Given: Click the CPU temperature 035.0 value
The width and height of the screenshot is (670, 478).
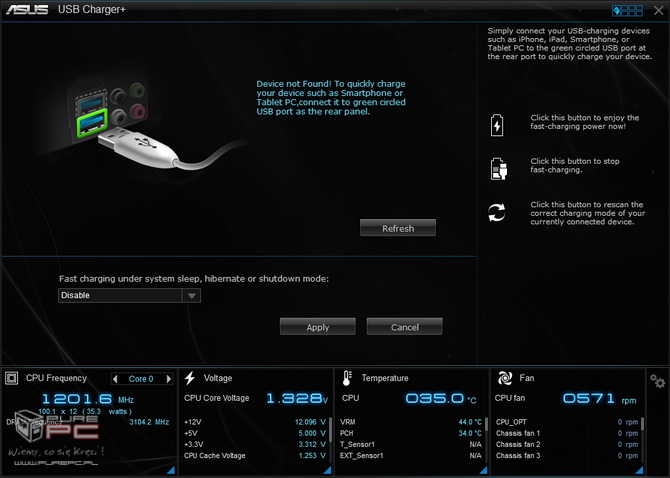Looking at the screenshot, I should tap(441, 399).
